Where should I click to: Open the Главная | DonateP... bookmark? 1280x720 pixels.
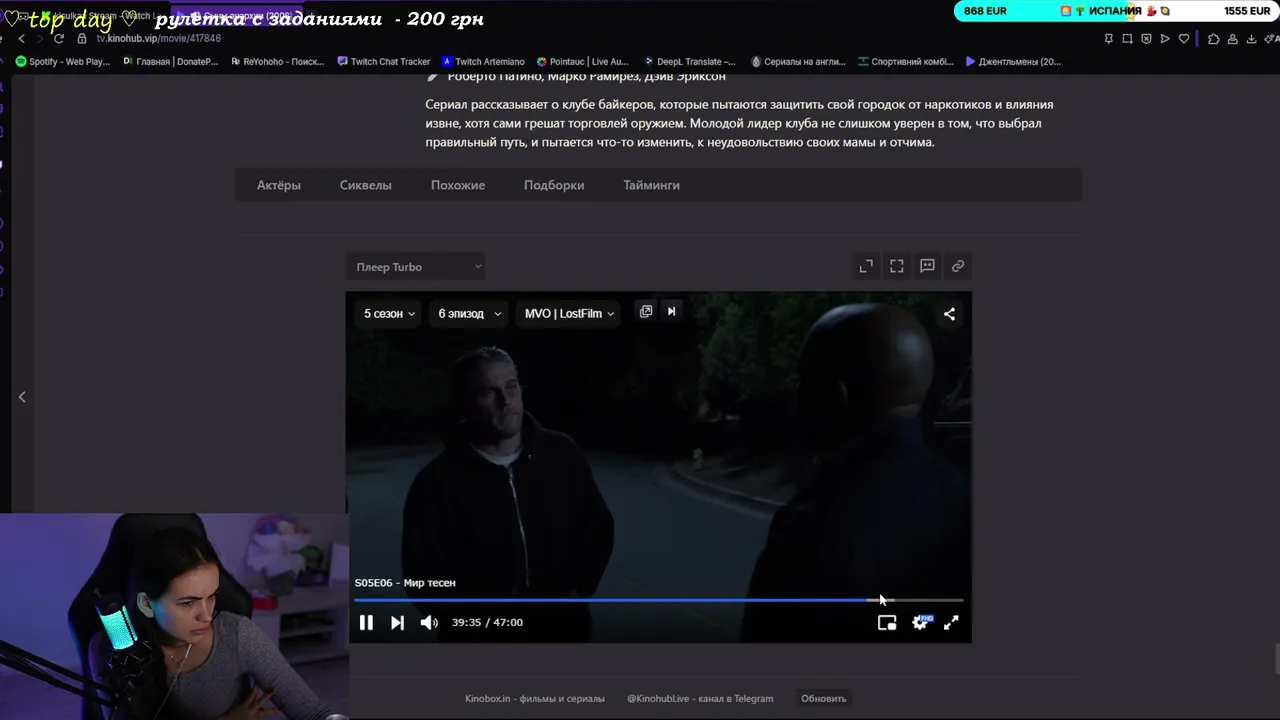(170, 62)
